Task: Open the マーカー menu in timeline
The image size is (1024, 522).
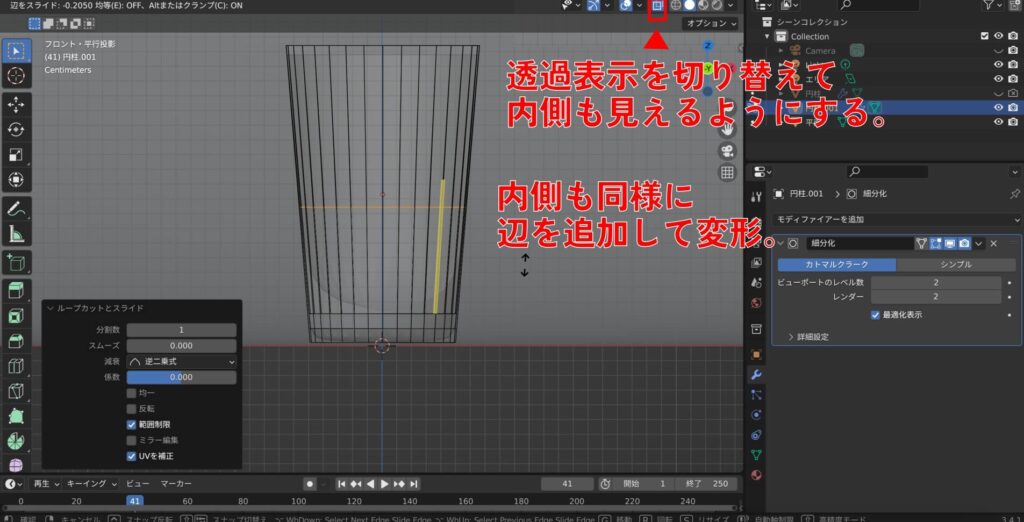Action: click(x=177, y=483)
